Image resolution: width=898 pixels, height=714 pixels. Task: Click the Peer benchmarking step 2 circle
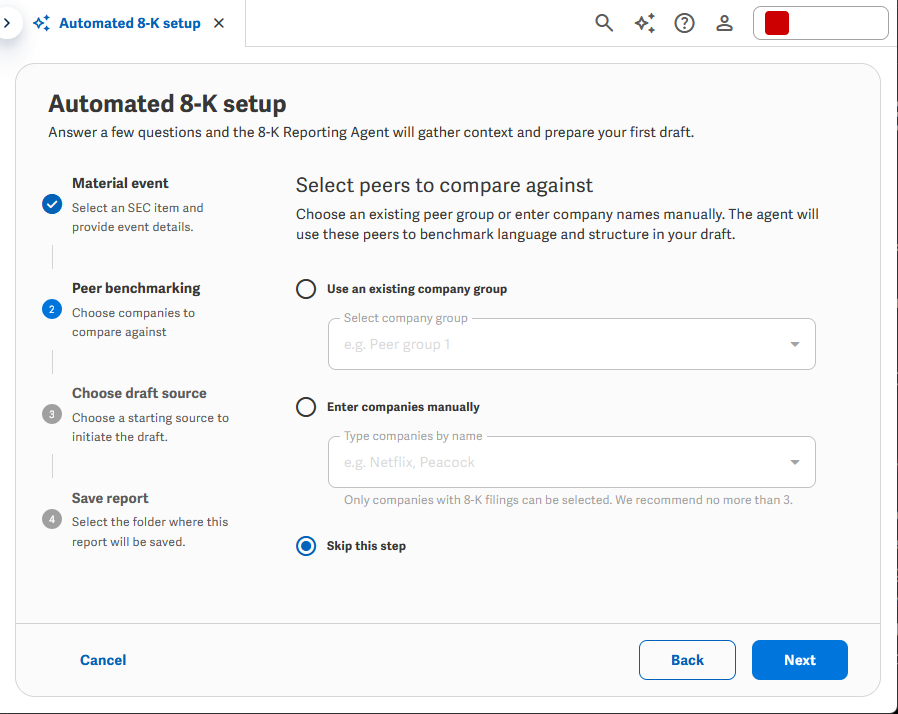coord(52,309)
